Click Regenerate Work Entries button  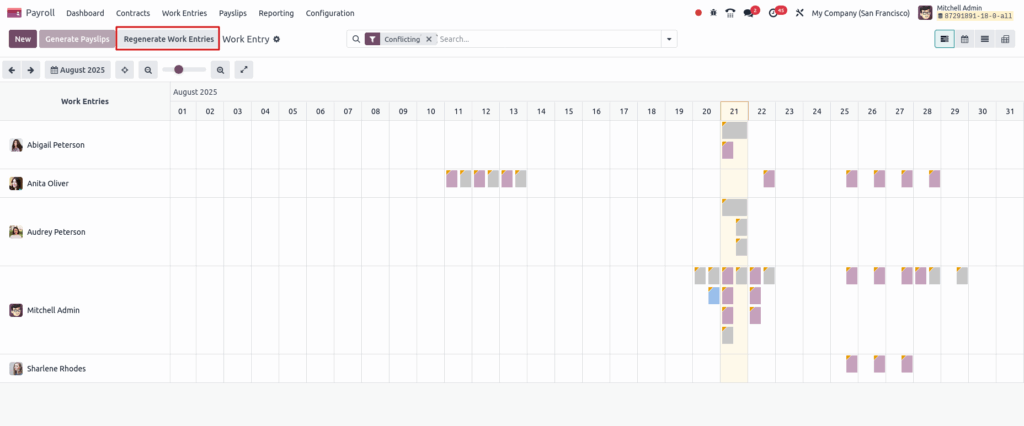click(168, 39)
